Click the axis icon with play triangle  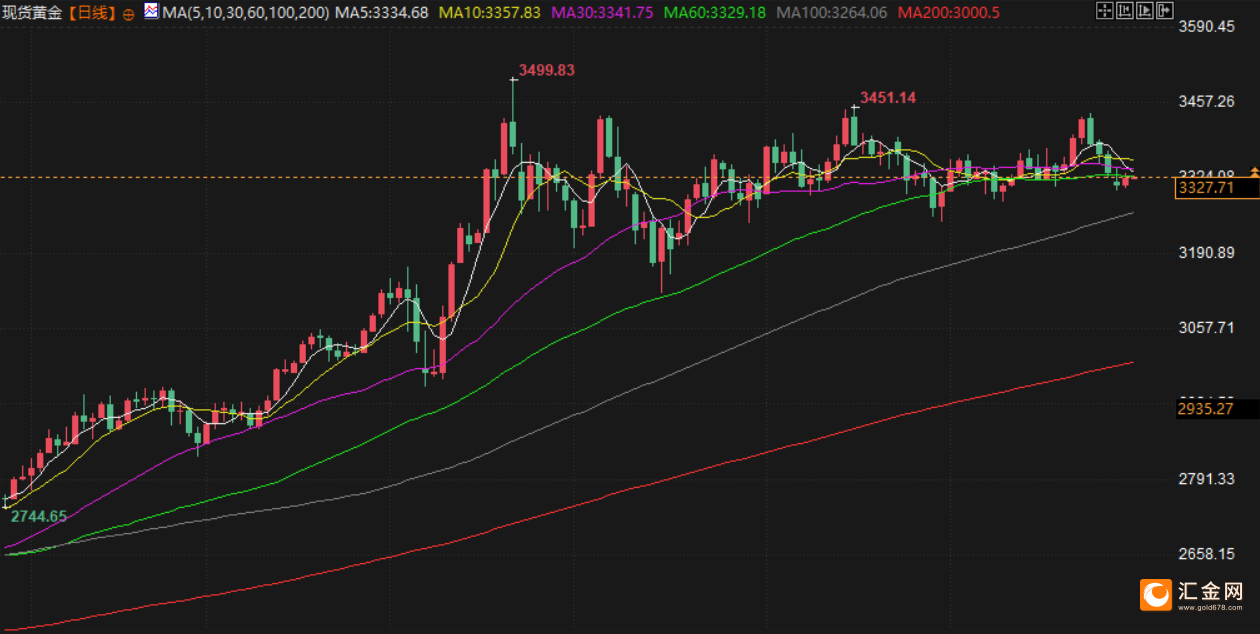[1145, 10]
